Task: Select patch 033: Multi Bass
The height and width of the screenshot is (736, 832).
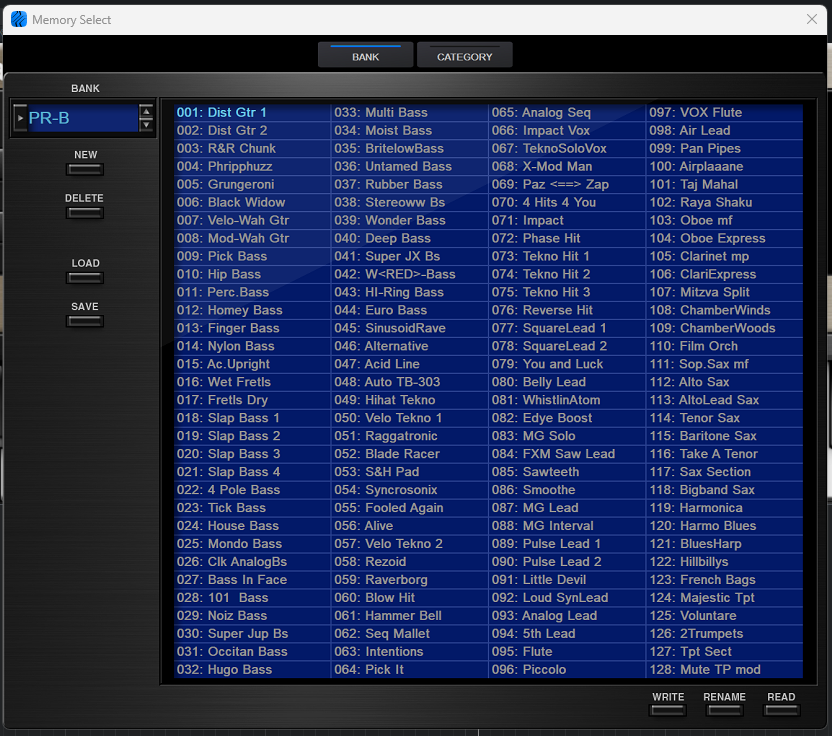Action: [x=409, y=113]
